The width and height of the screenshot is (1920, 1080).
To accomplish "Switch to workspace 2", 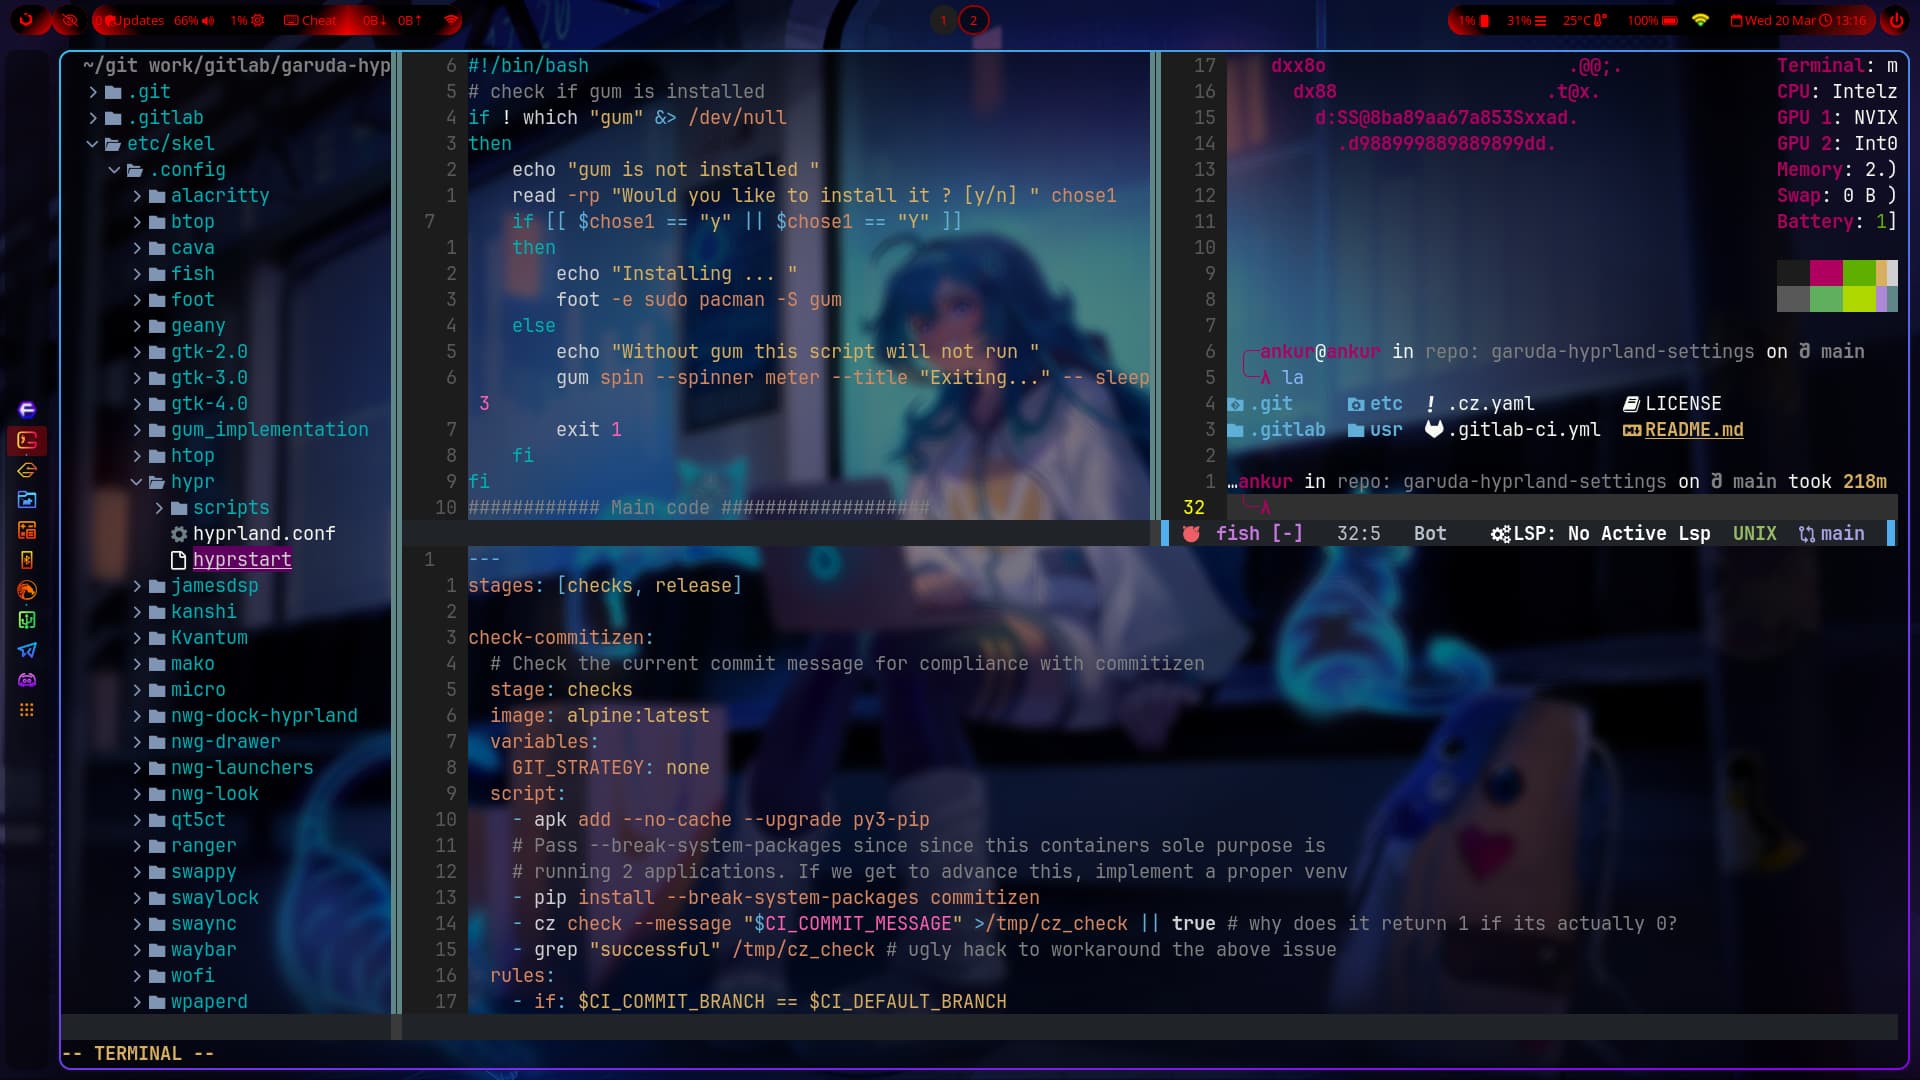I will pos(973,20).
